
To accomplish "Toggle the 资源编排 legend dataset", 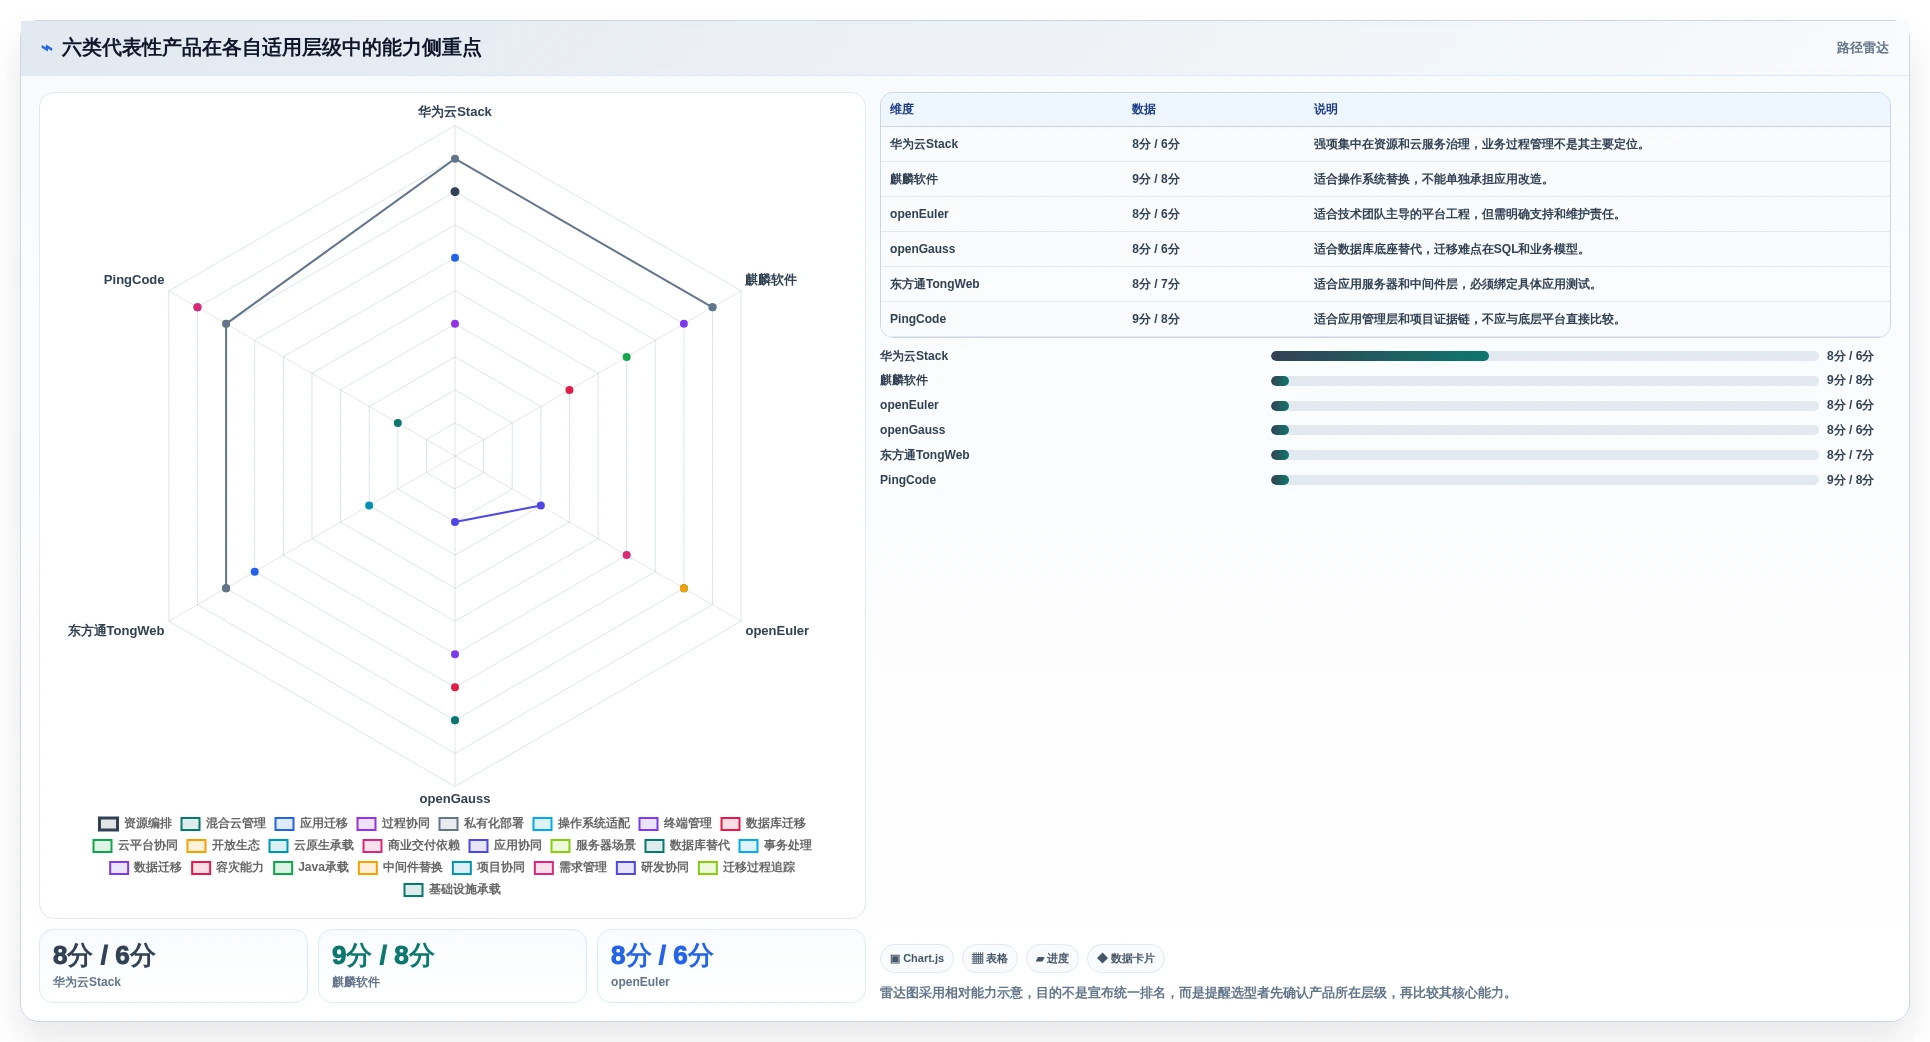I will (x=135, y=823).
